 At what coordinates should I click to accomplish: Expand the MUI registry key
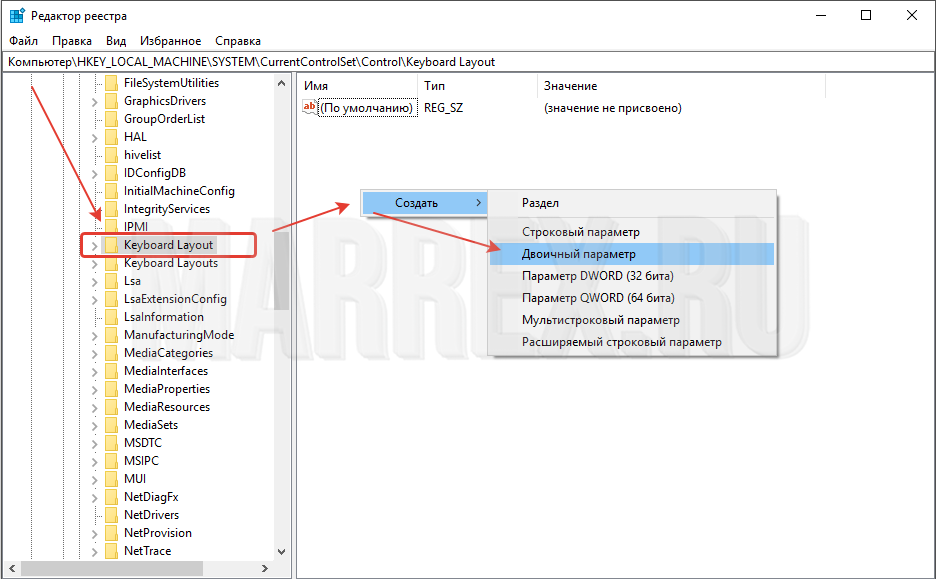pyautogui.click(x=94, y=479)
